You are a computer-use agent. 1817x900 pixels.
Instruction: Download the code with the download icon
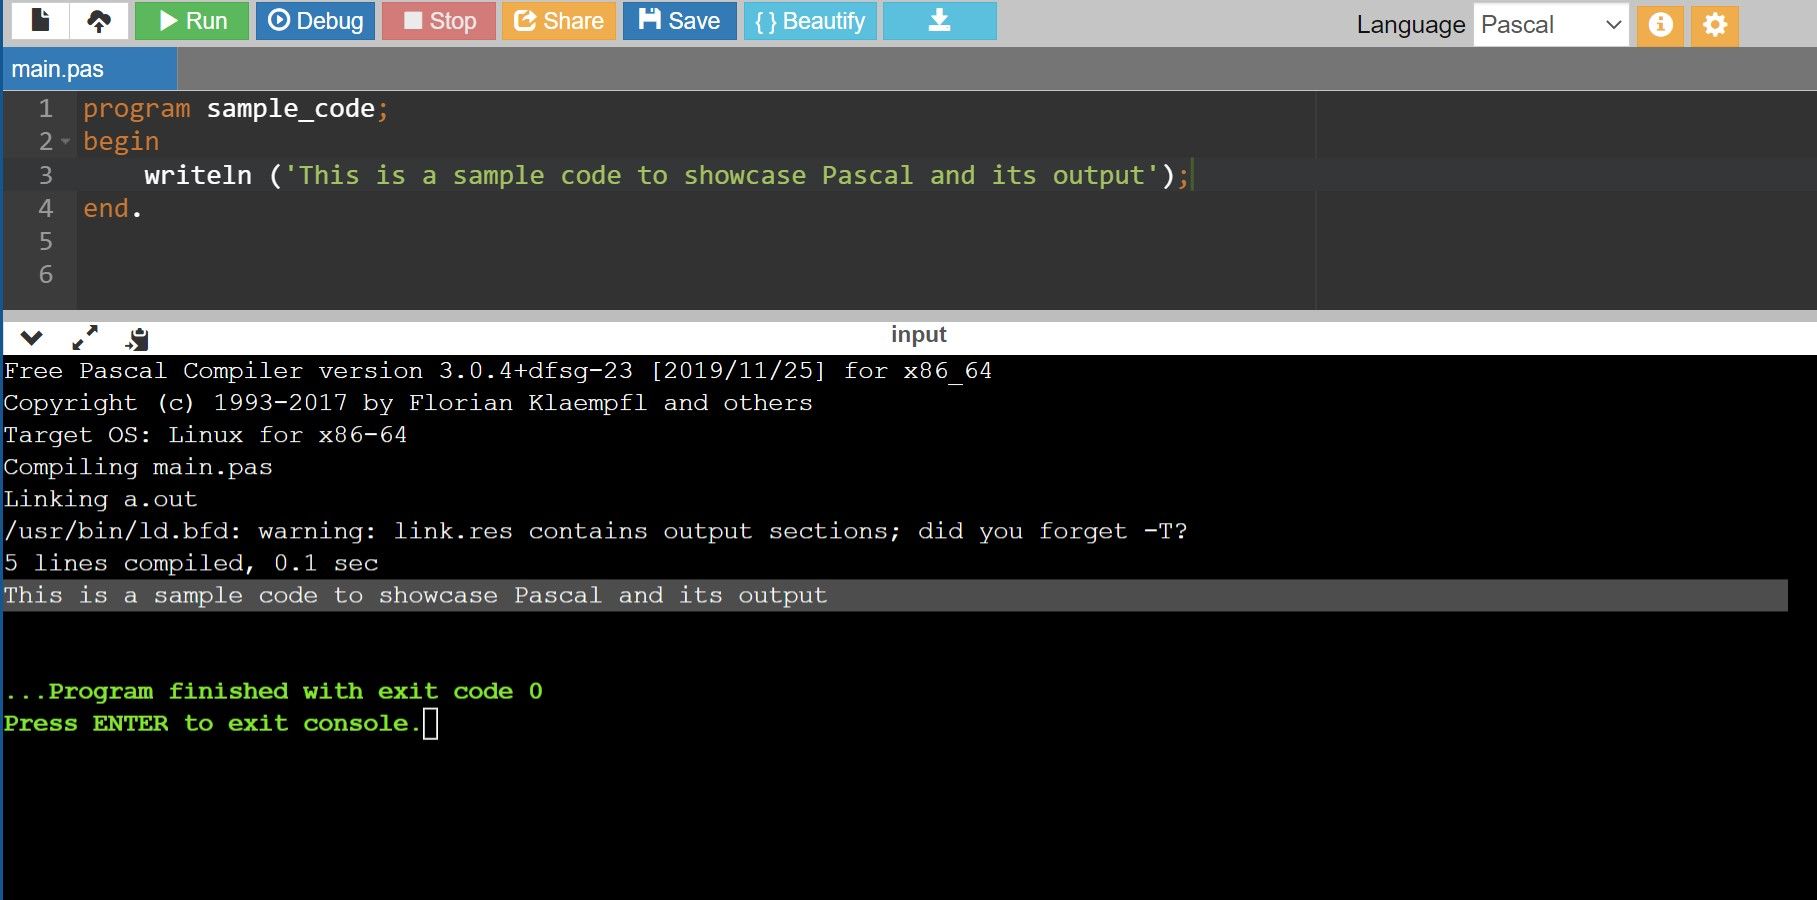click(937, 20)
